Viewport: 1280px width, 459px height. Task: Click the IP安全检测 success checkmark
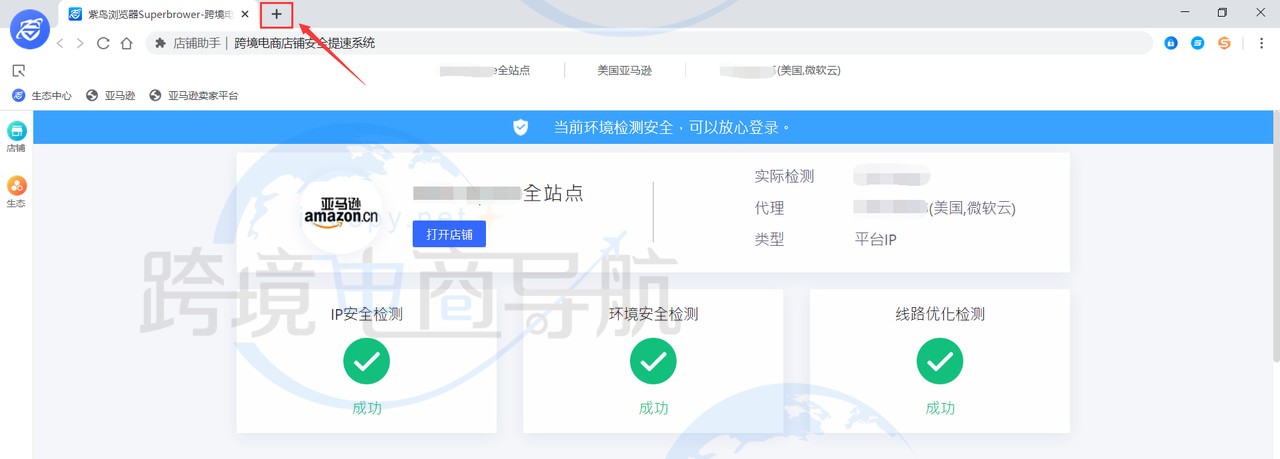(367, 361)
